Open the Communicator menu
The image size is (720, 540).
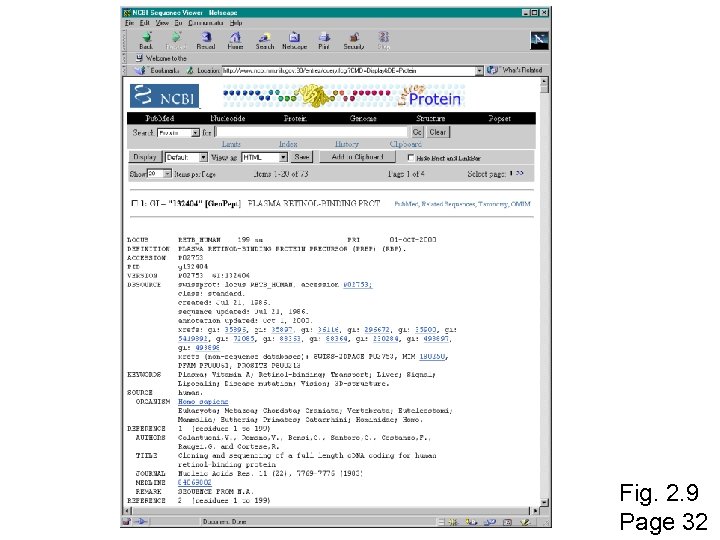pyautogui.click(x=206, y=23)
